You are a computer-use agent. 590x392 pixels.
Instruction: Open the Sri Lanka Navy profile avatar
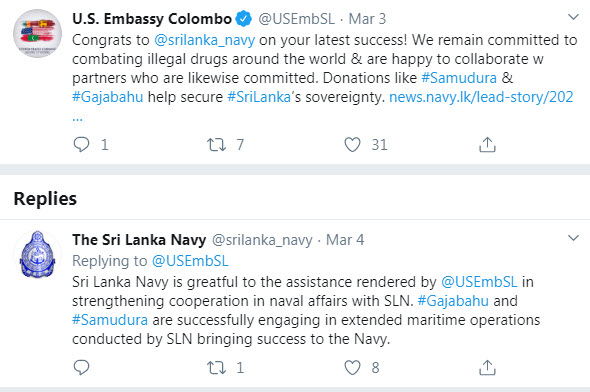(x=37, y=255)
